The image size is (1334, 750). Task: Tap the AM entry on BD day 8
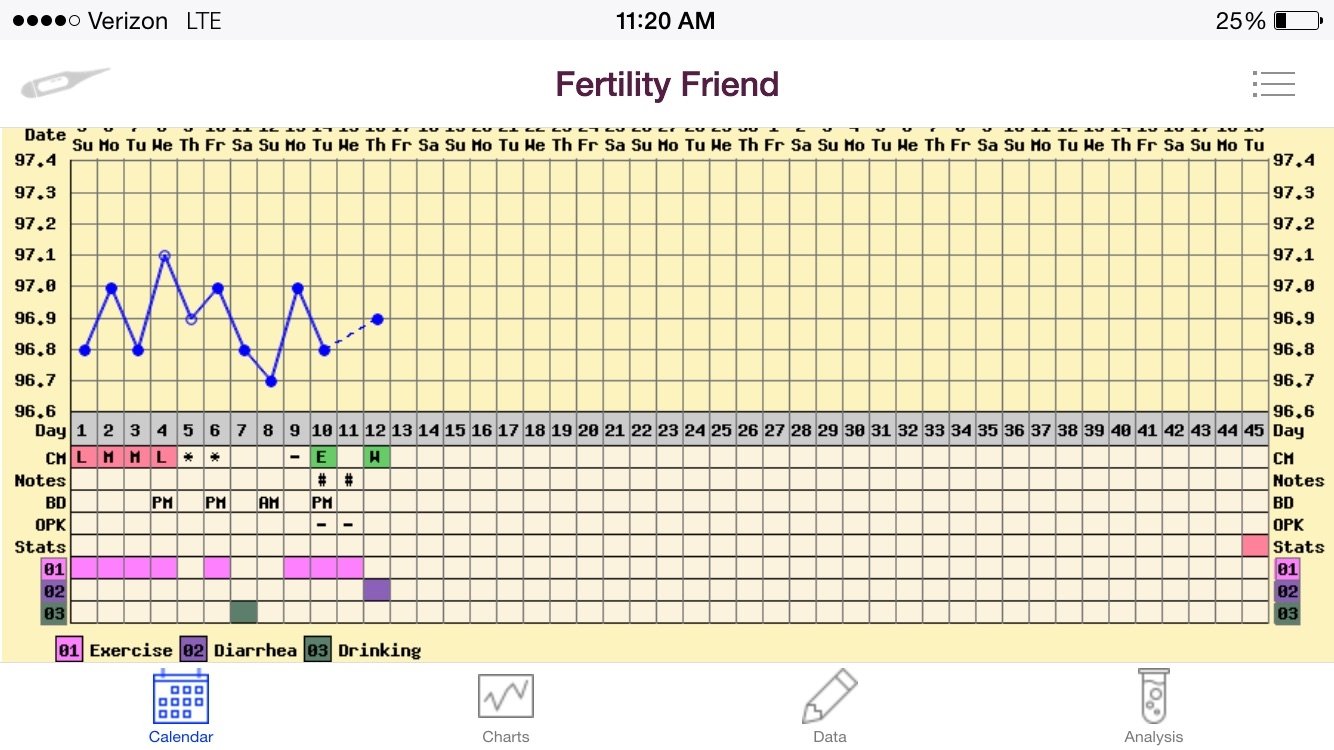tap(270, 502)
